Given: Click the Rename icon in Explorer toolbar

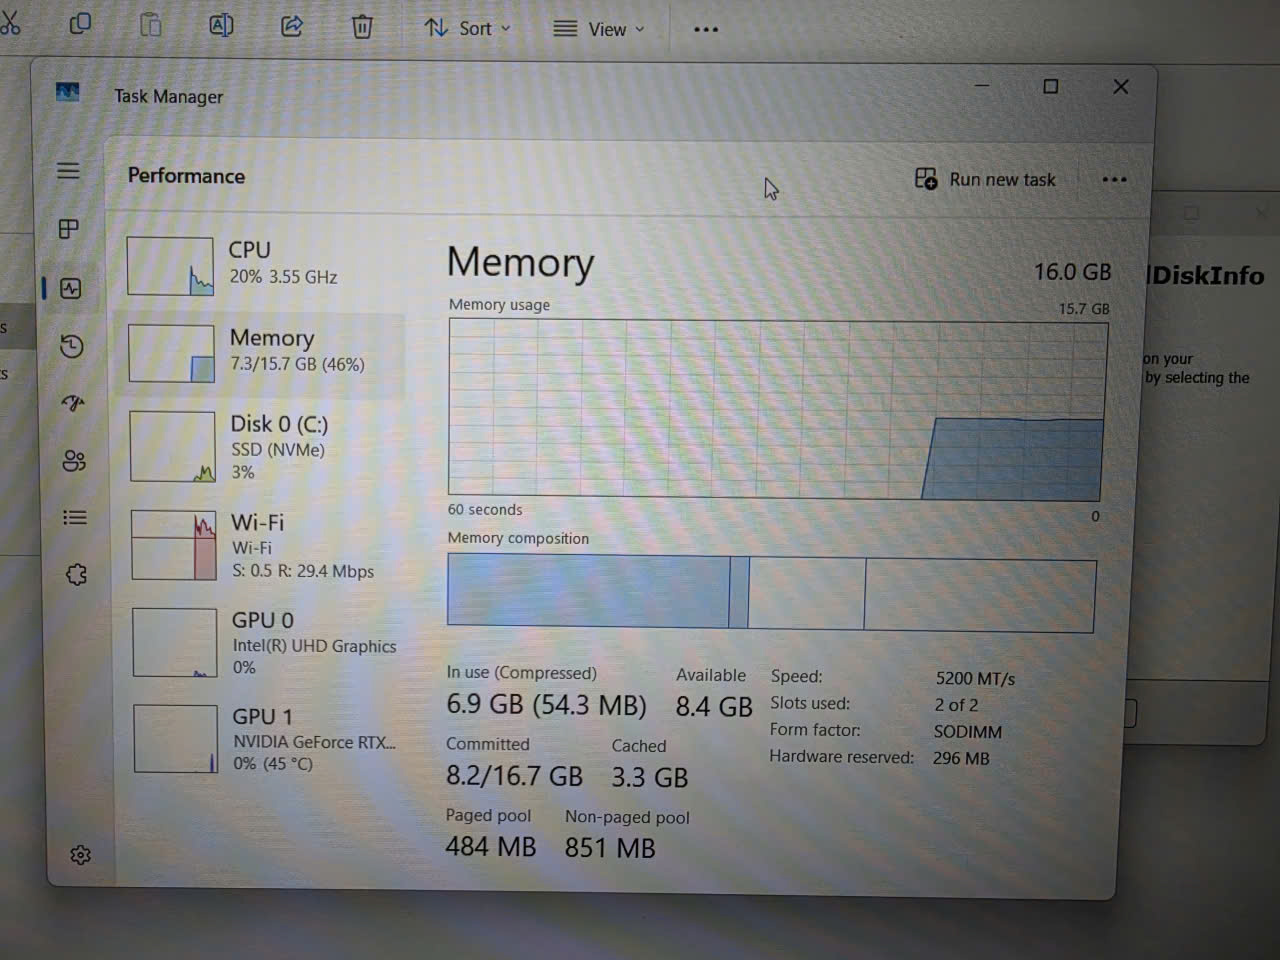Looking at the screenshot, I should coord(221,25).
